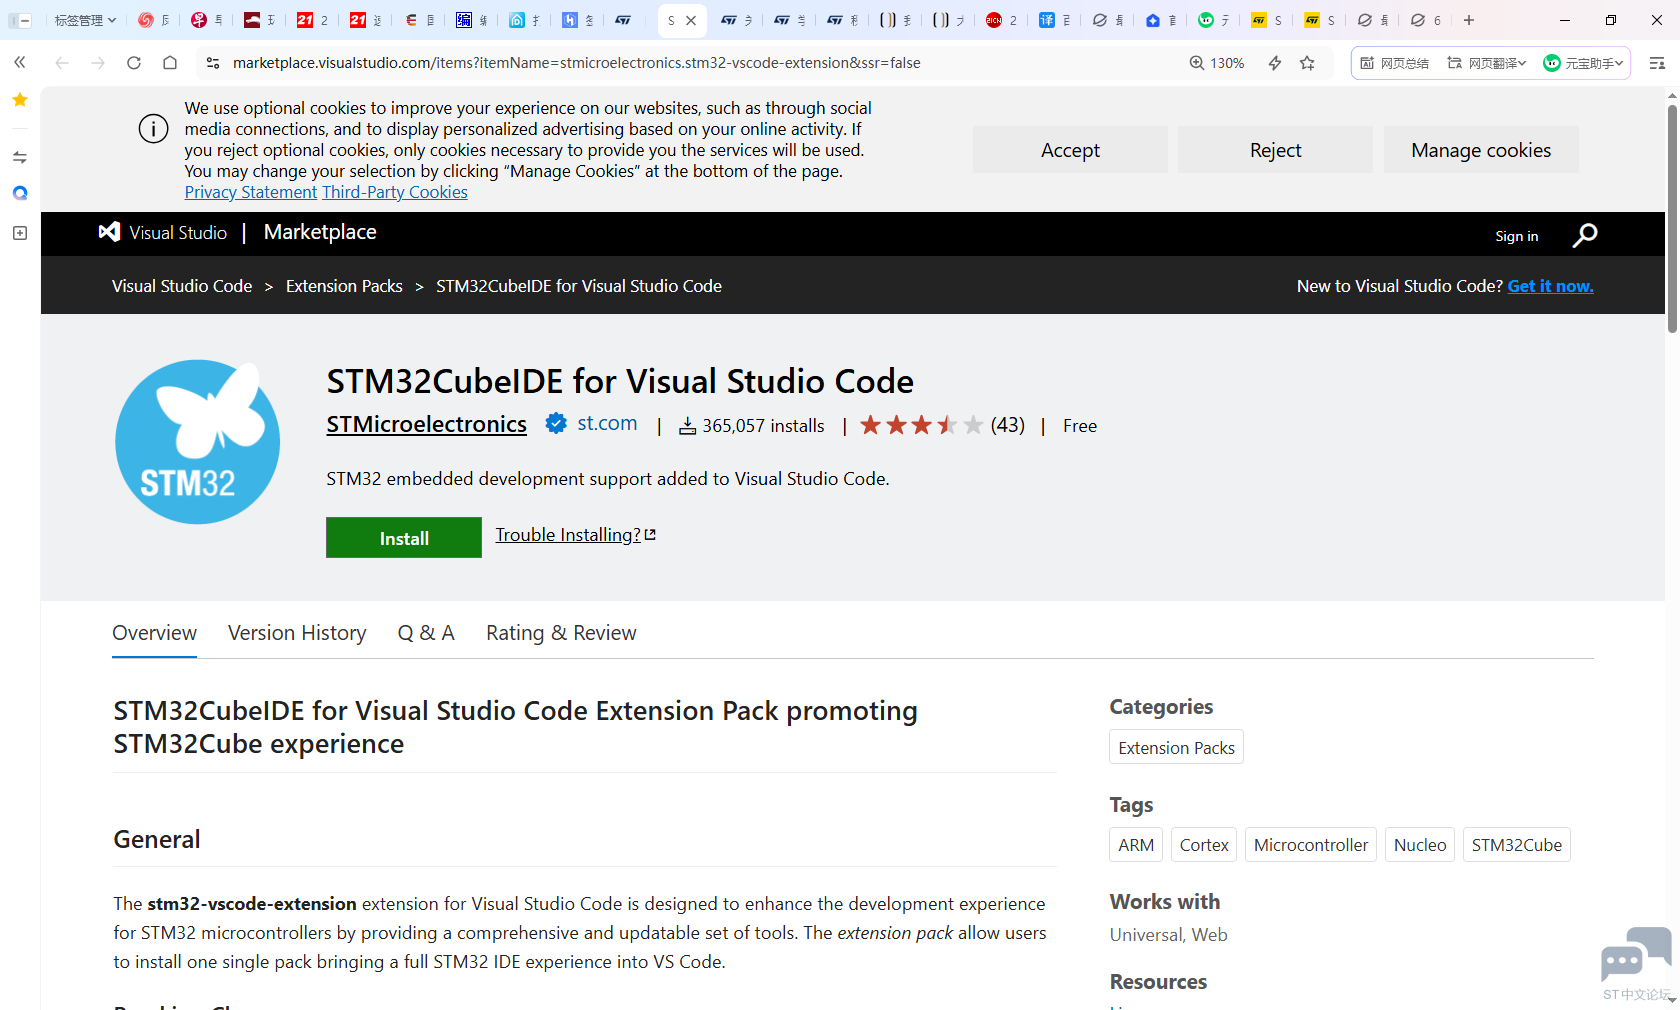Sign in to Marketplace

(x=1517, y=236)
